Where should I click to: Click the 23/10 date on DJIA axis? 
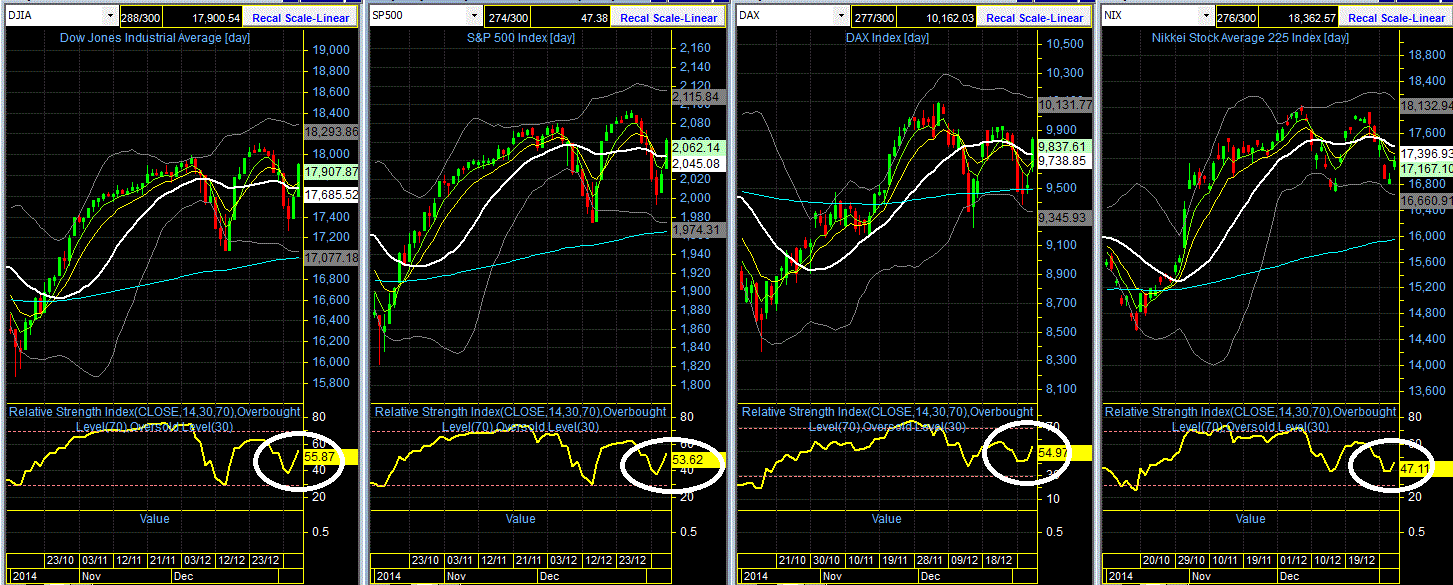pos(61,560)
